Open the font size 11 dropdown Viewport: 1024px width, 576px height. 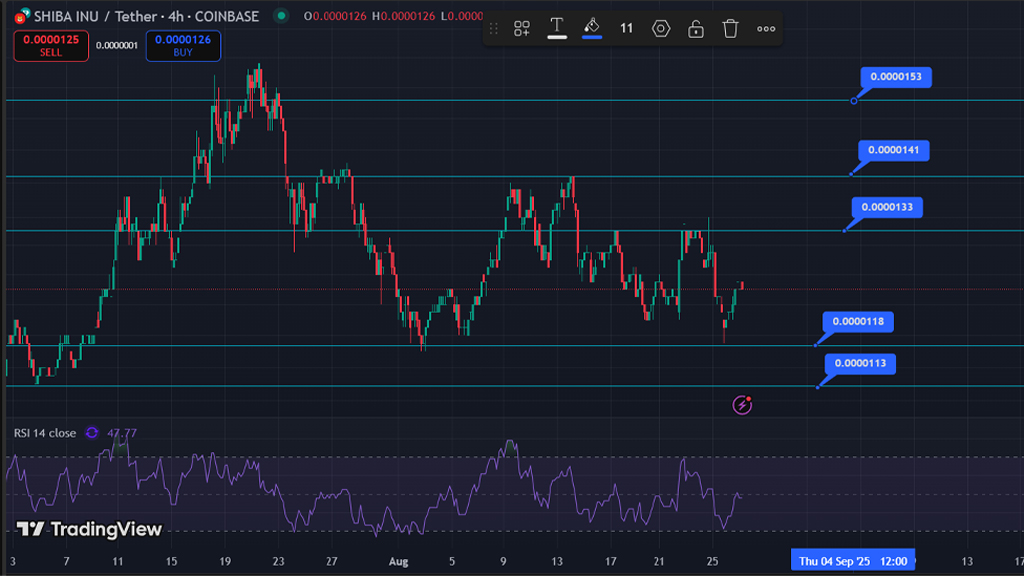click(x=626, y=29)
